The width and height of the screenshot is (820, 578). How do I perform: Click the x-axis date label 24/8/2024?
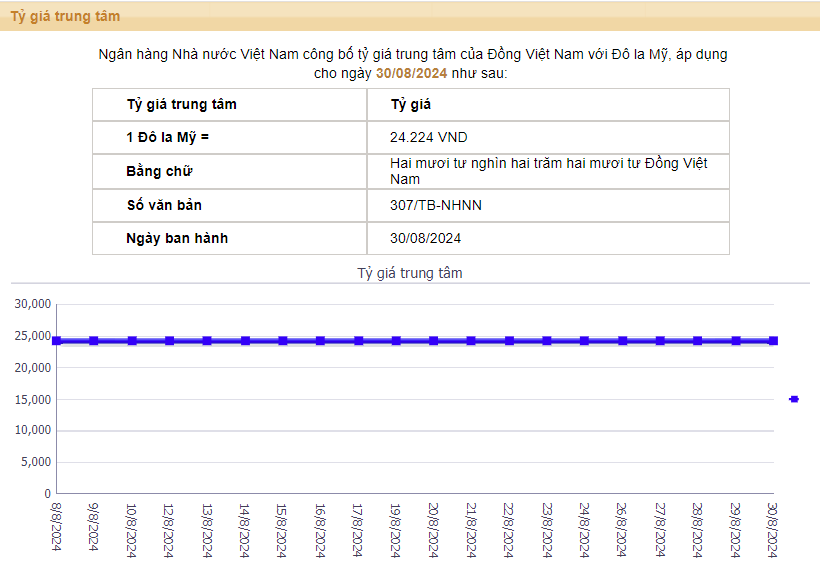[585, 530]
